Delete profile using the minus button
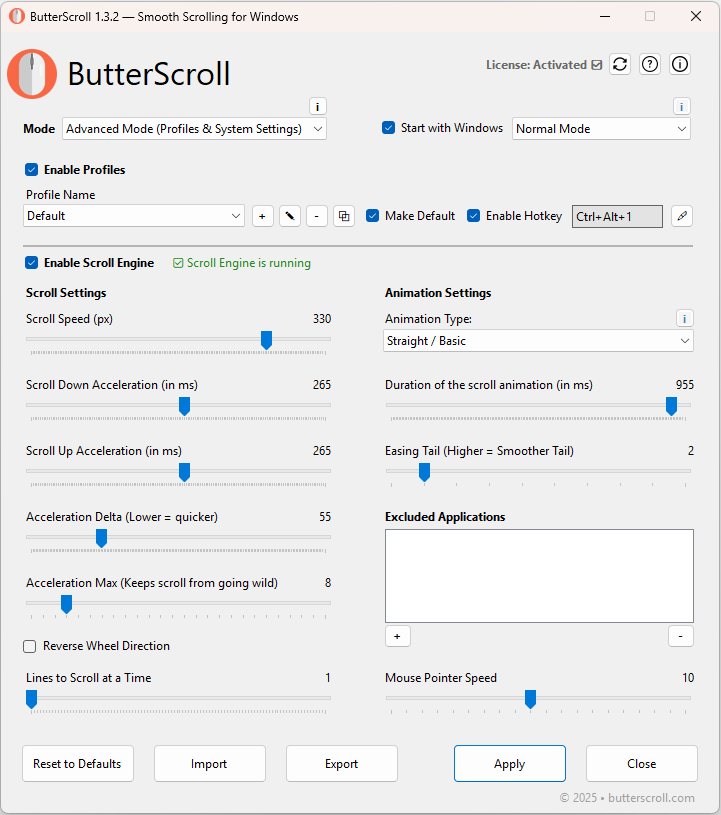 coord(317,216)
